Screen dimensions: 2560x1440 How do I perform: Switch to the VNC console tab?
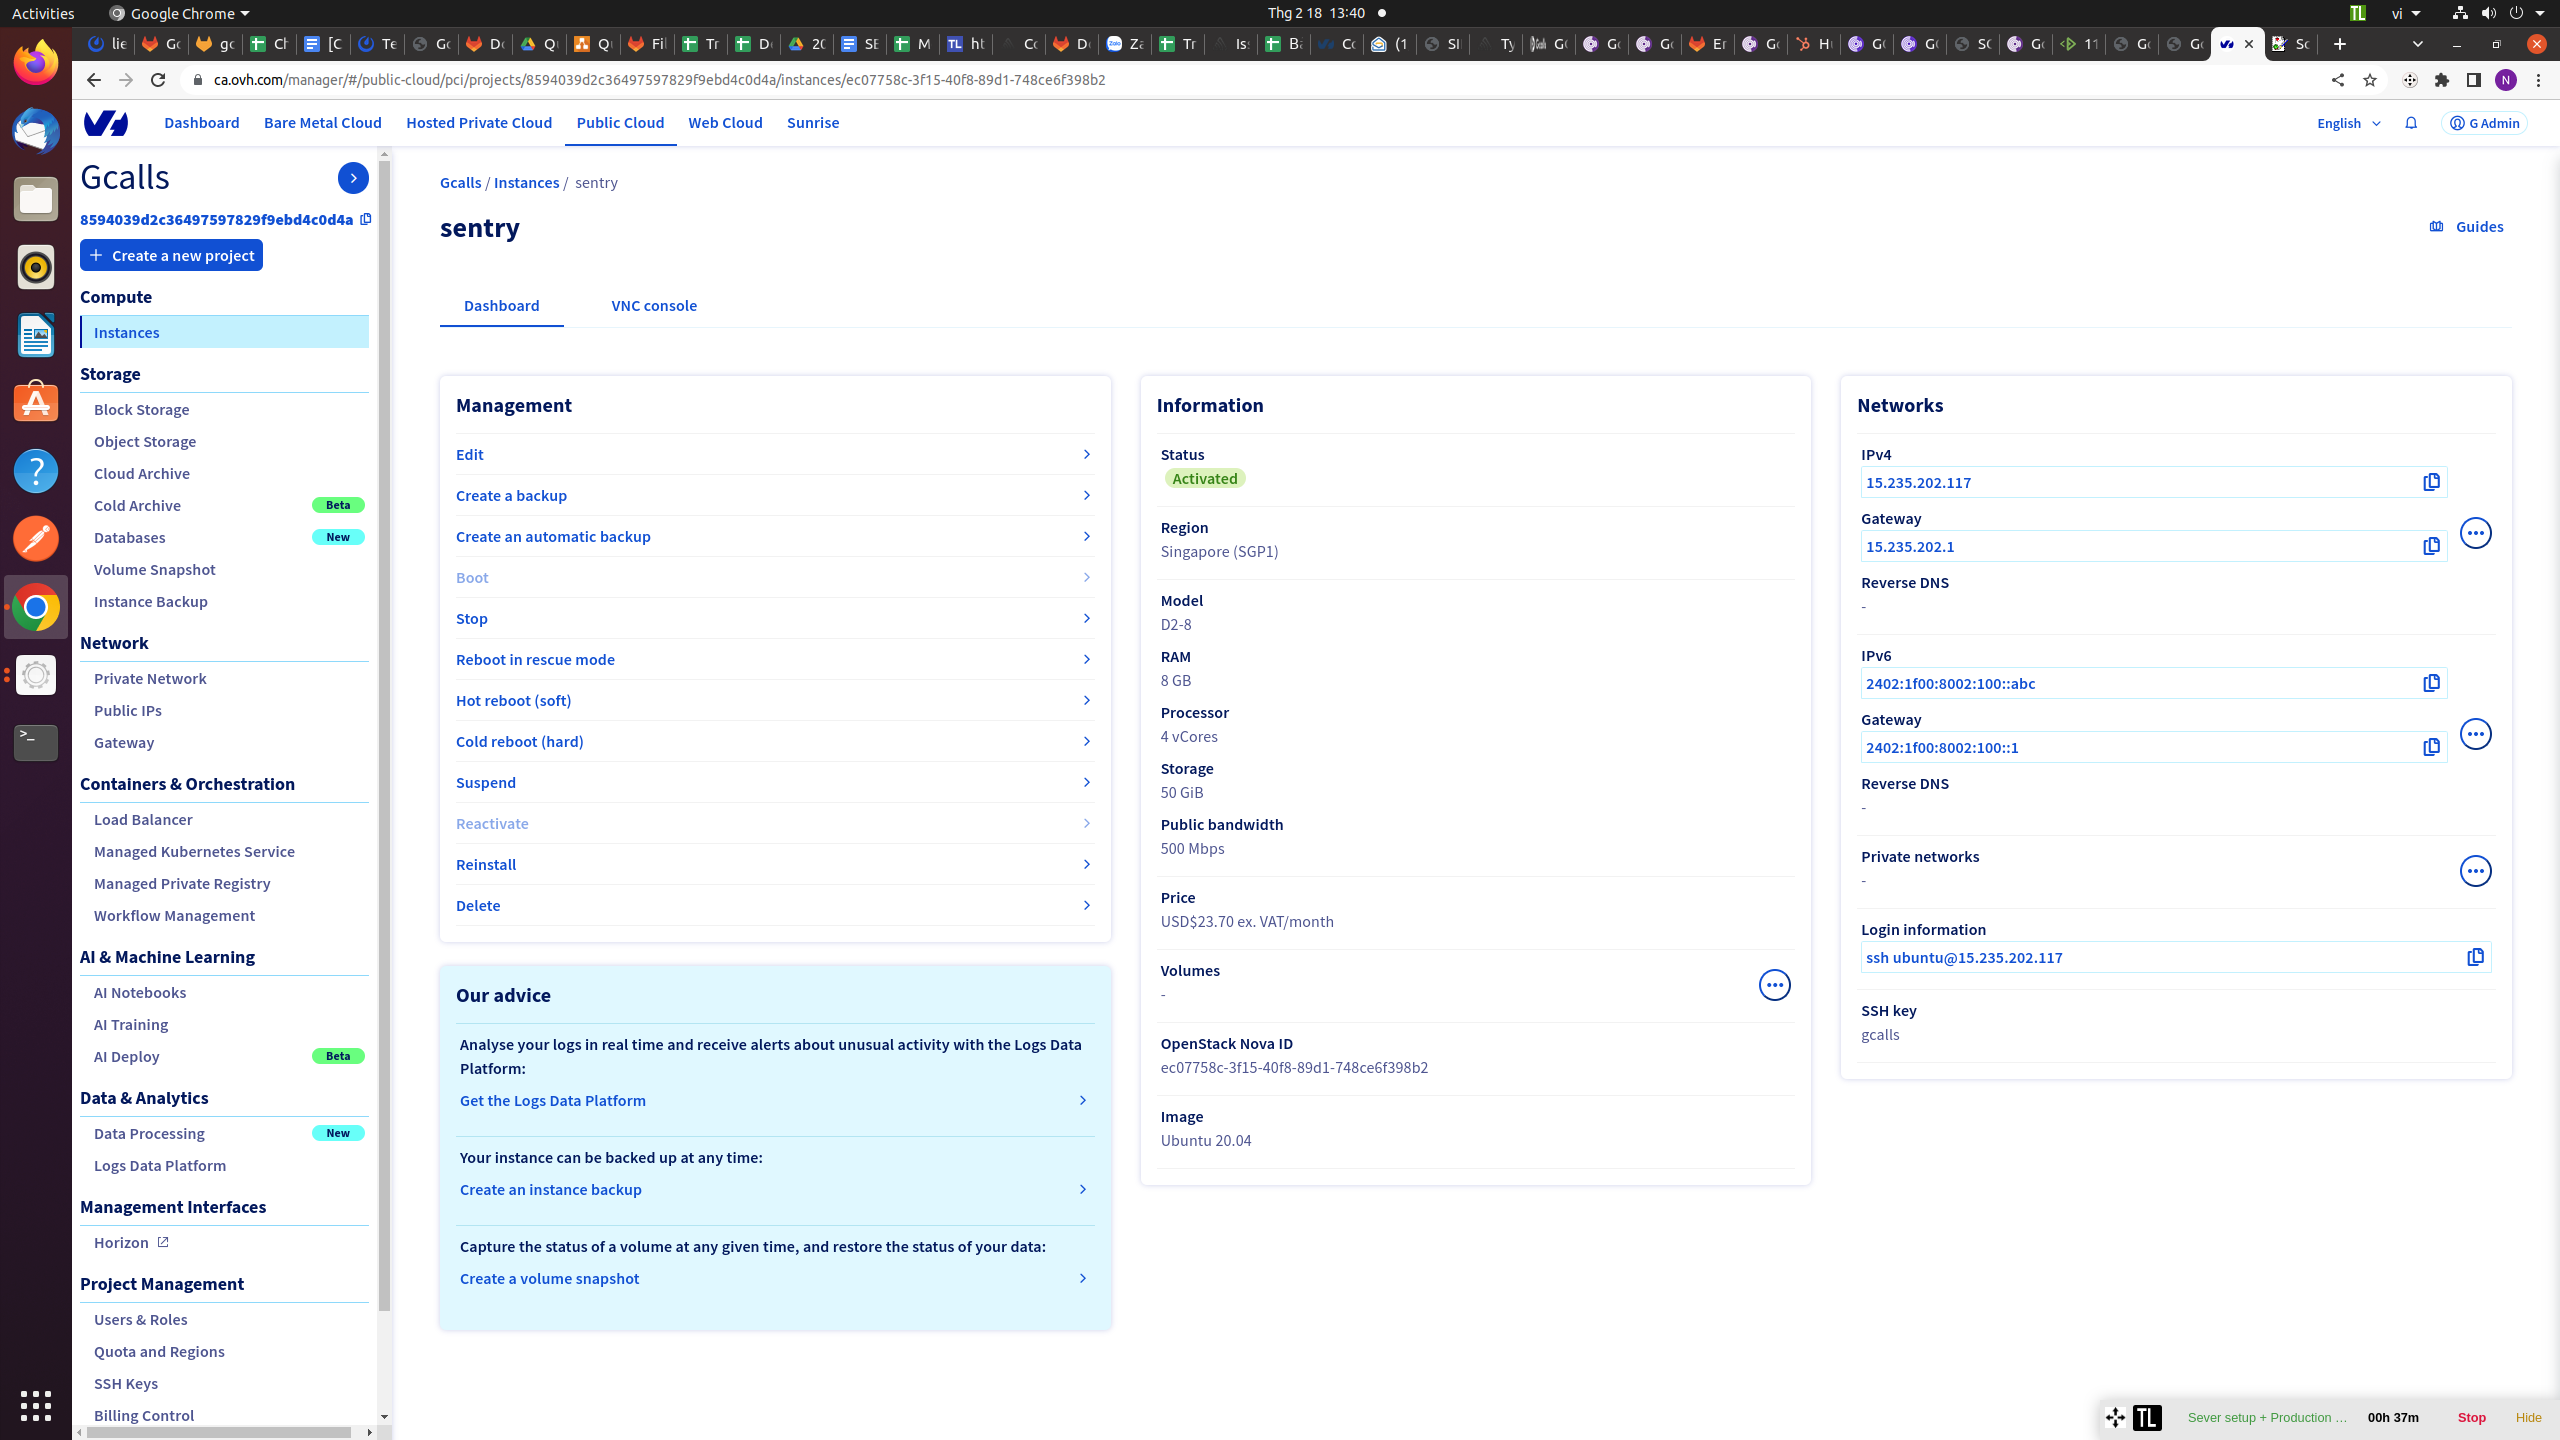[x=654, y=306]
